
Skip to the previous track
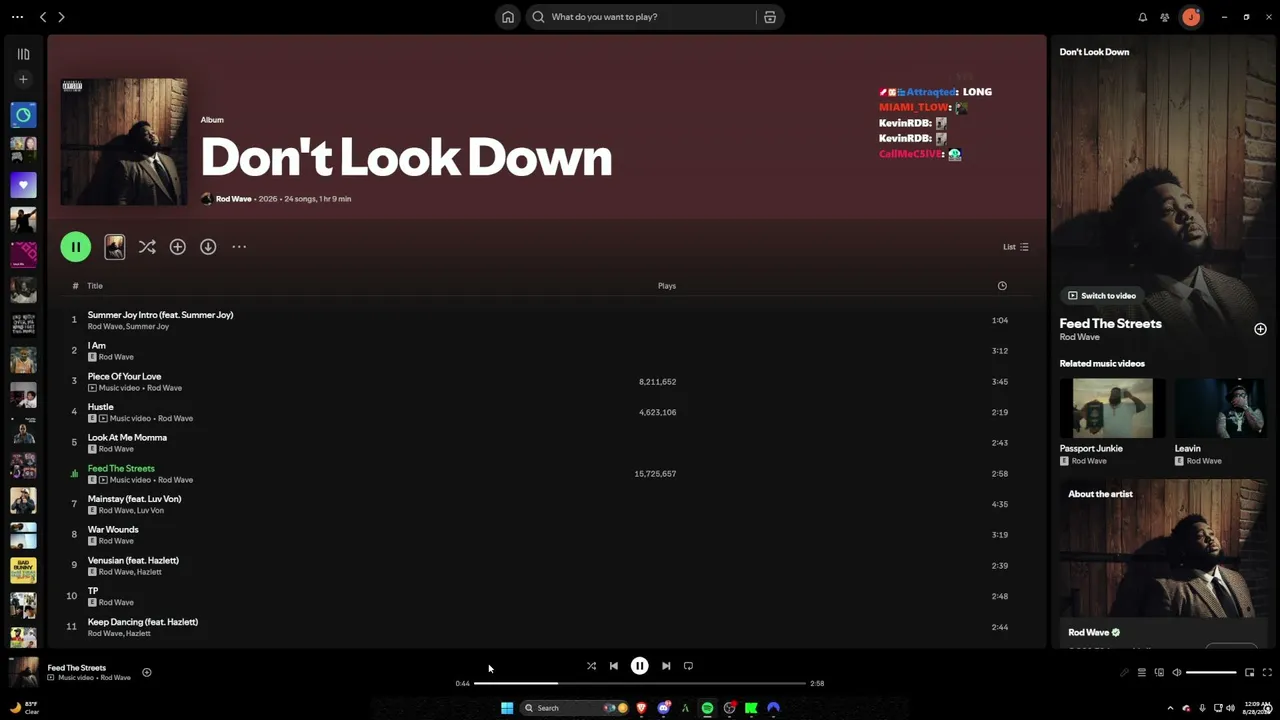pyautogui.click(x=614, y=666)
